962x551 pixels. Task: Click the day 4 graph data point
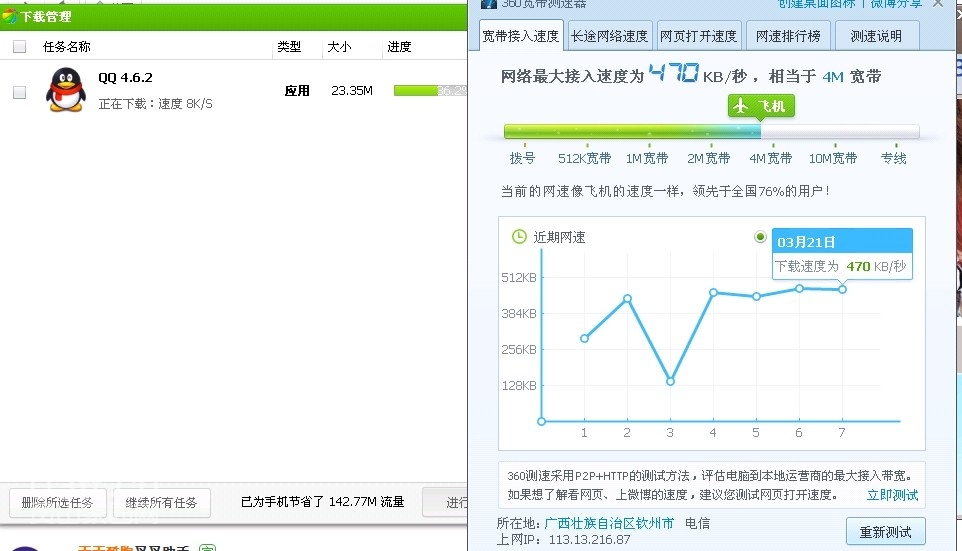tap(713, 293)
